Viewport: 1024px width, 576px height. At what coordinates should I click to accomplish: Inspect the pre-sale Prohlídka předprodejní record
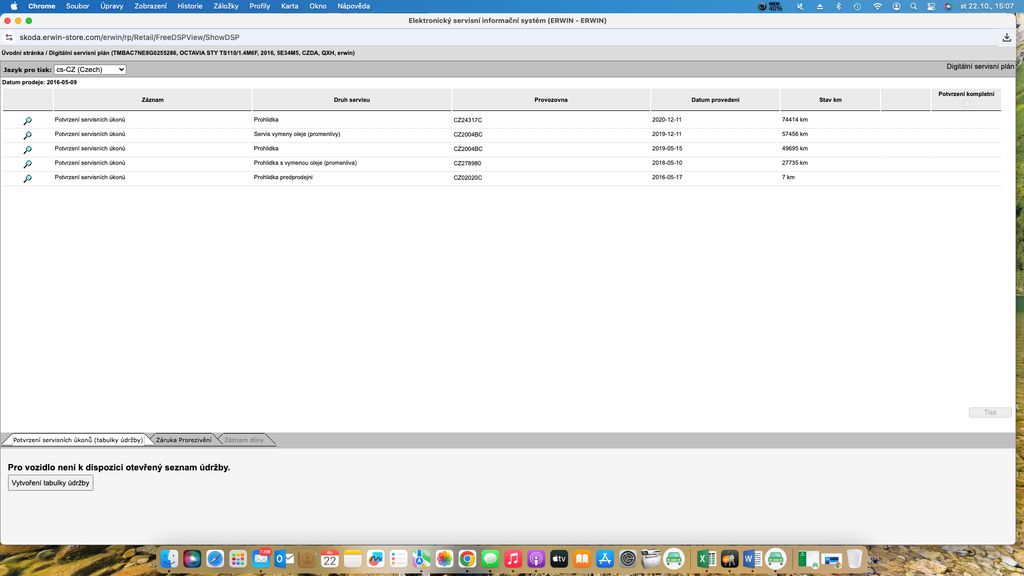(28, 178)
